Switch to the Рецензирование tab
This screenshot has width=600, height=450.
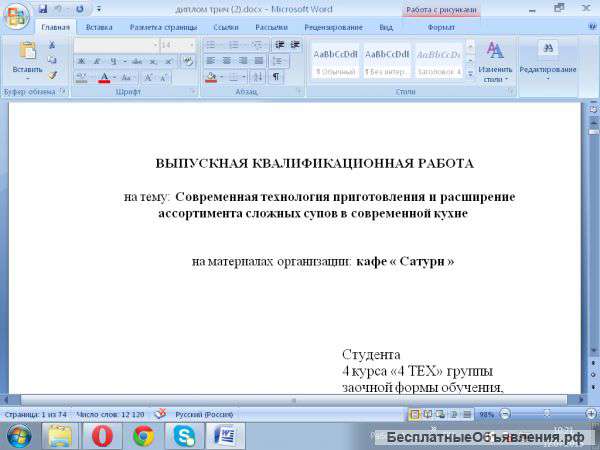tap(333, 28)
